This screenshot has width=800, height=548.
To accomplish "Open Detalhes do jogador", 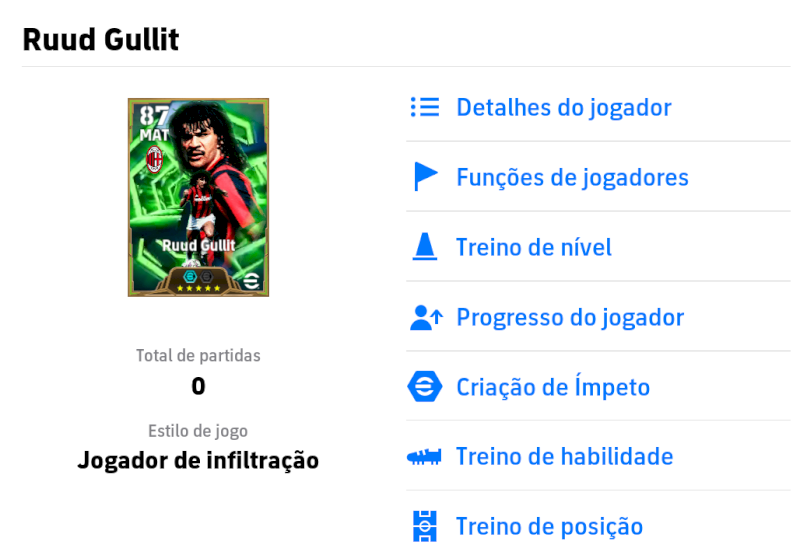I will [563, 108].
